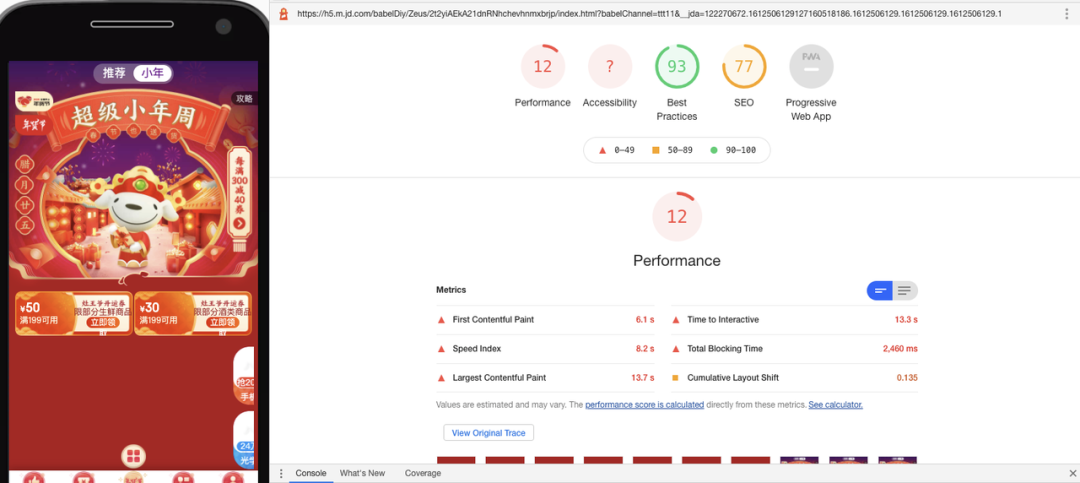Click the 13.7 s value
Image resolution: width=1080 pixels, height=483 pixels.
643,378
